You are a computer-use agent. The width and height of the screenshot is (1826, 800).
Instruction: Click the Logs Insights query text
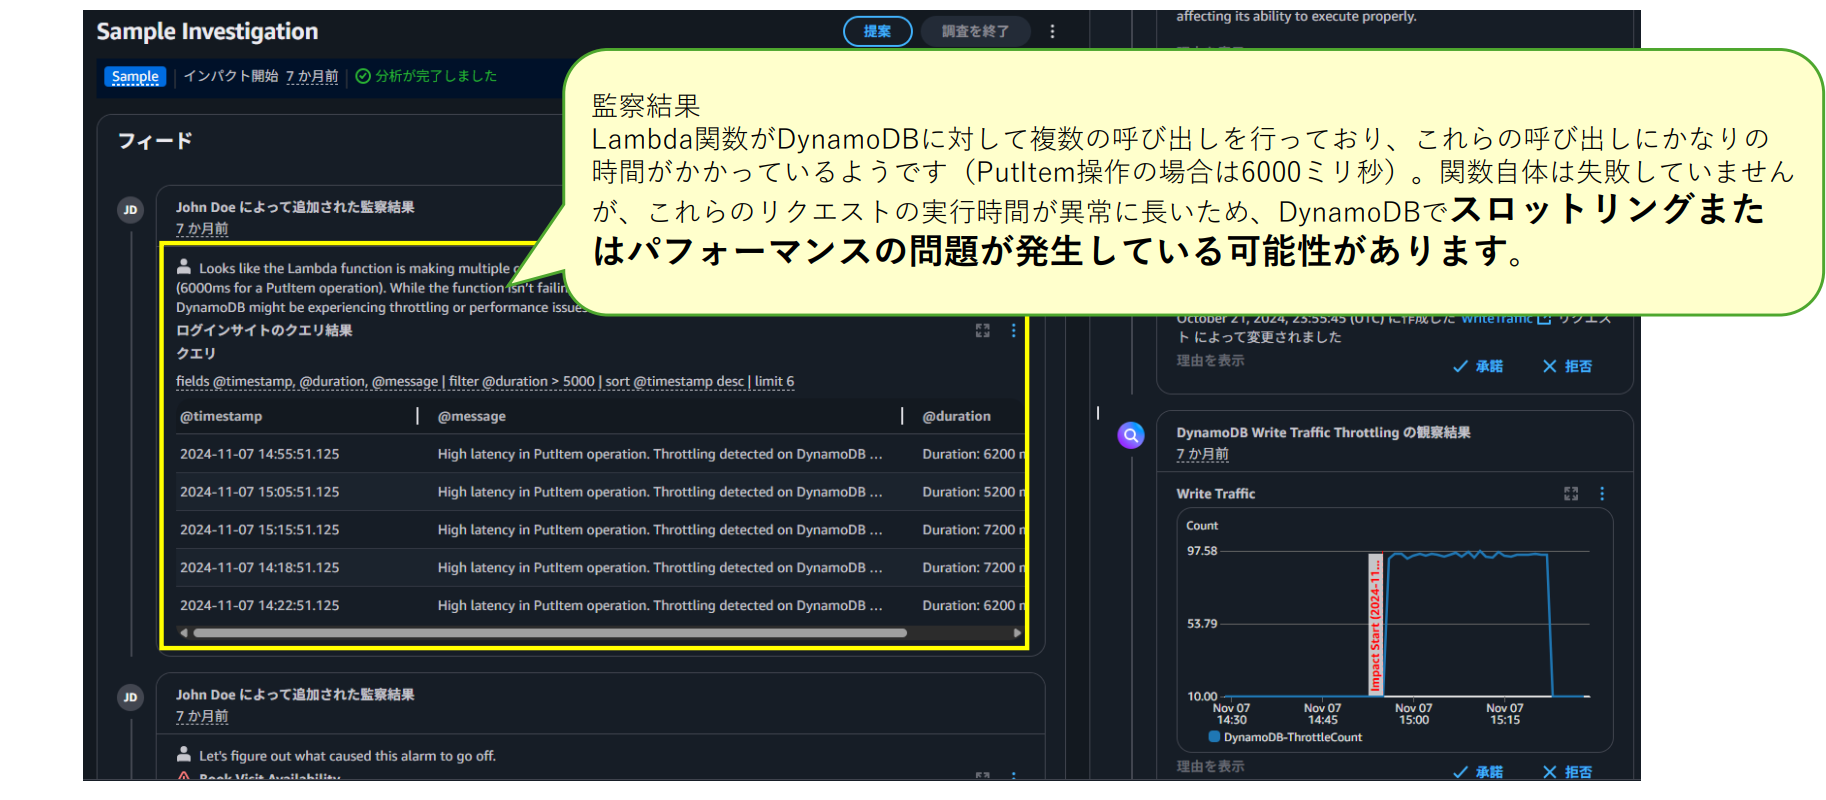(485, 381)
